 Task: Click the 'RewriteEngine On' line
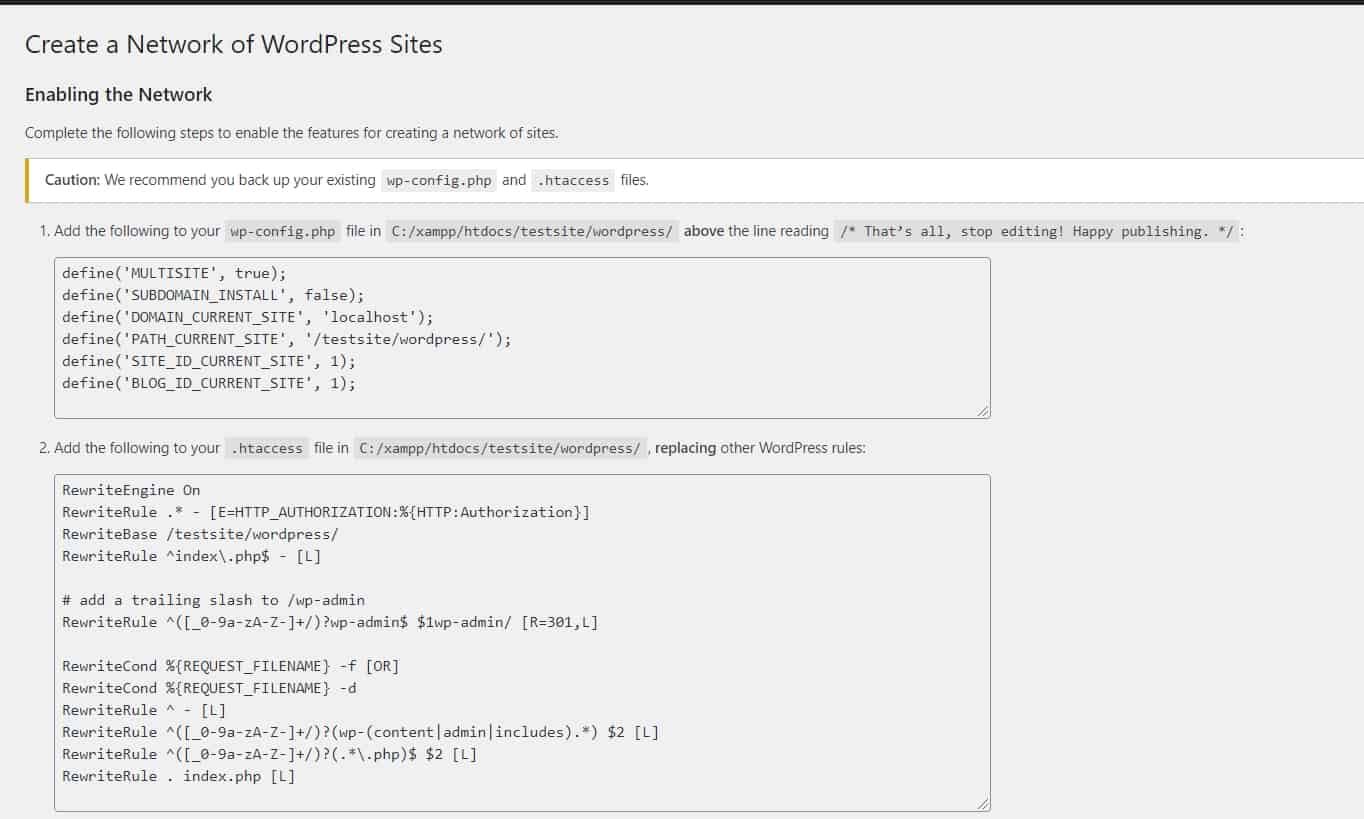pyautogui.click(x=131, y=490)
